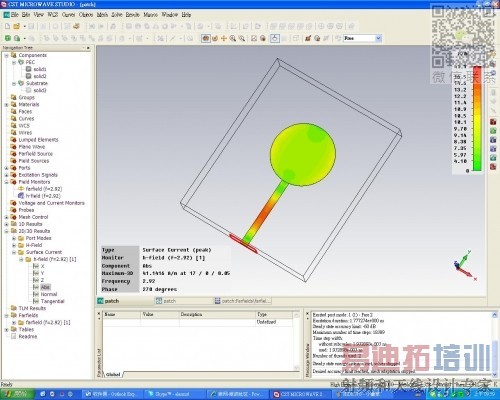Click the Zoom out magnifier icon
The image size is (500, 400).
click(242, 38)
